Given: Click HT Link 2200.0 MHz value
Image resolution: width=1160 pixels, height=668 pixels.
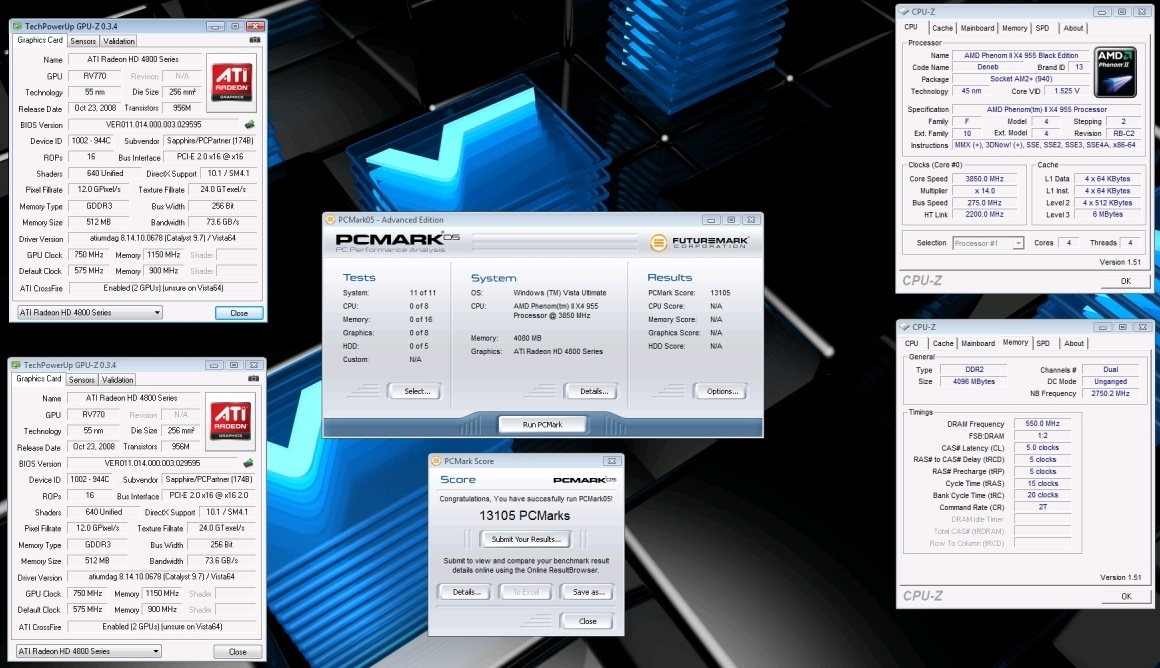Looking at the screenshot, I should point(984,214).
